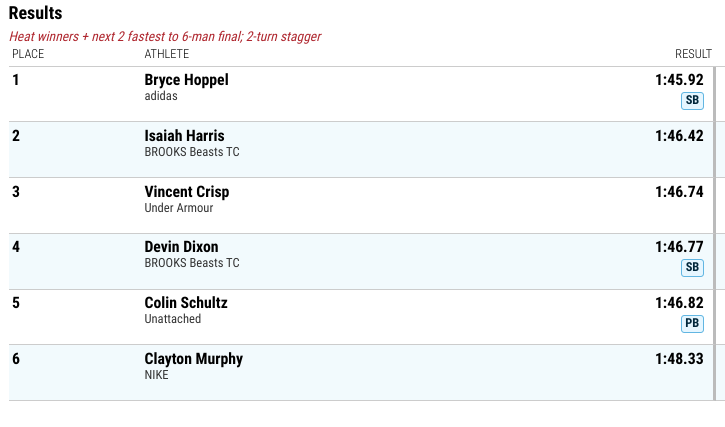
Task: Click the NIKE team label
Action: [156, 375]
